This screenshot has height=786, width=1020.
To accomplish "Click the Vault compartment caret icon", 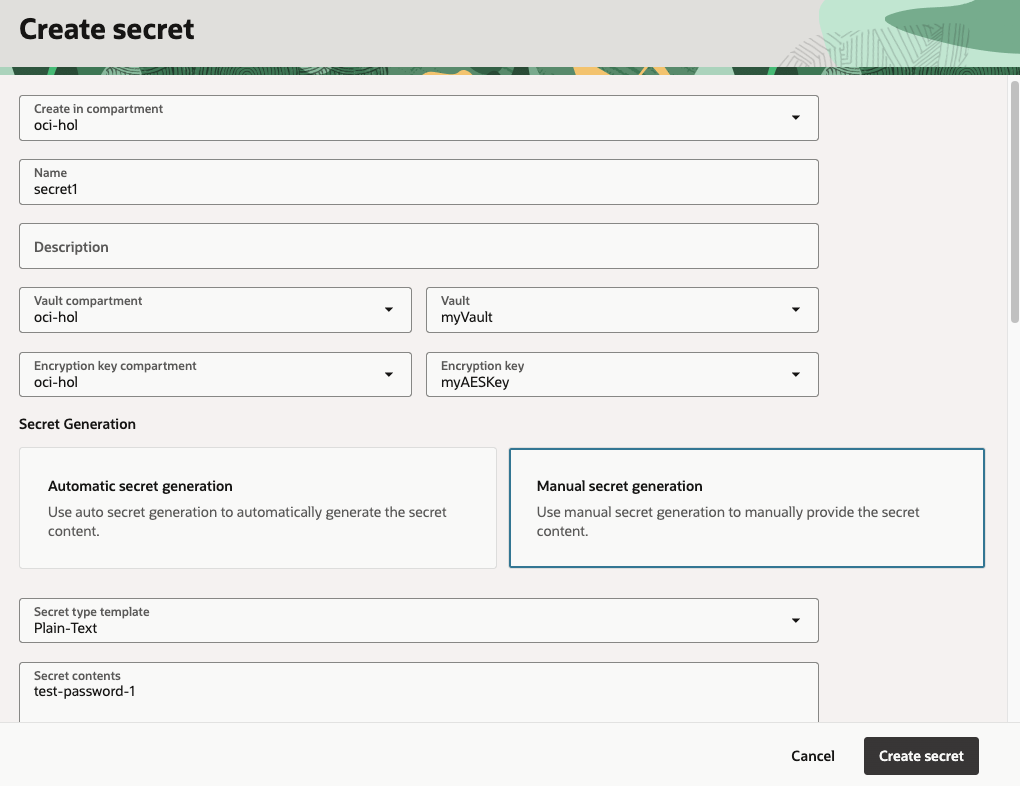I will tap(389, 310).
